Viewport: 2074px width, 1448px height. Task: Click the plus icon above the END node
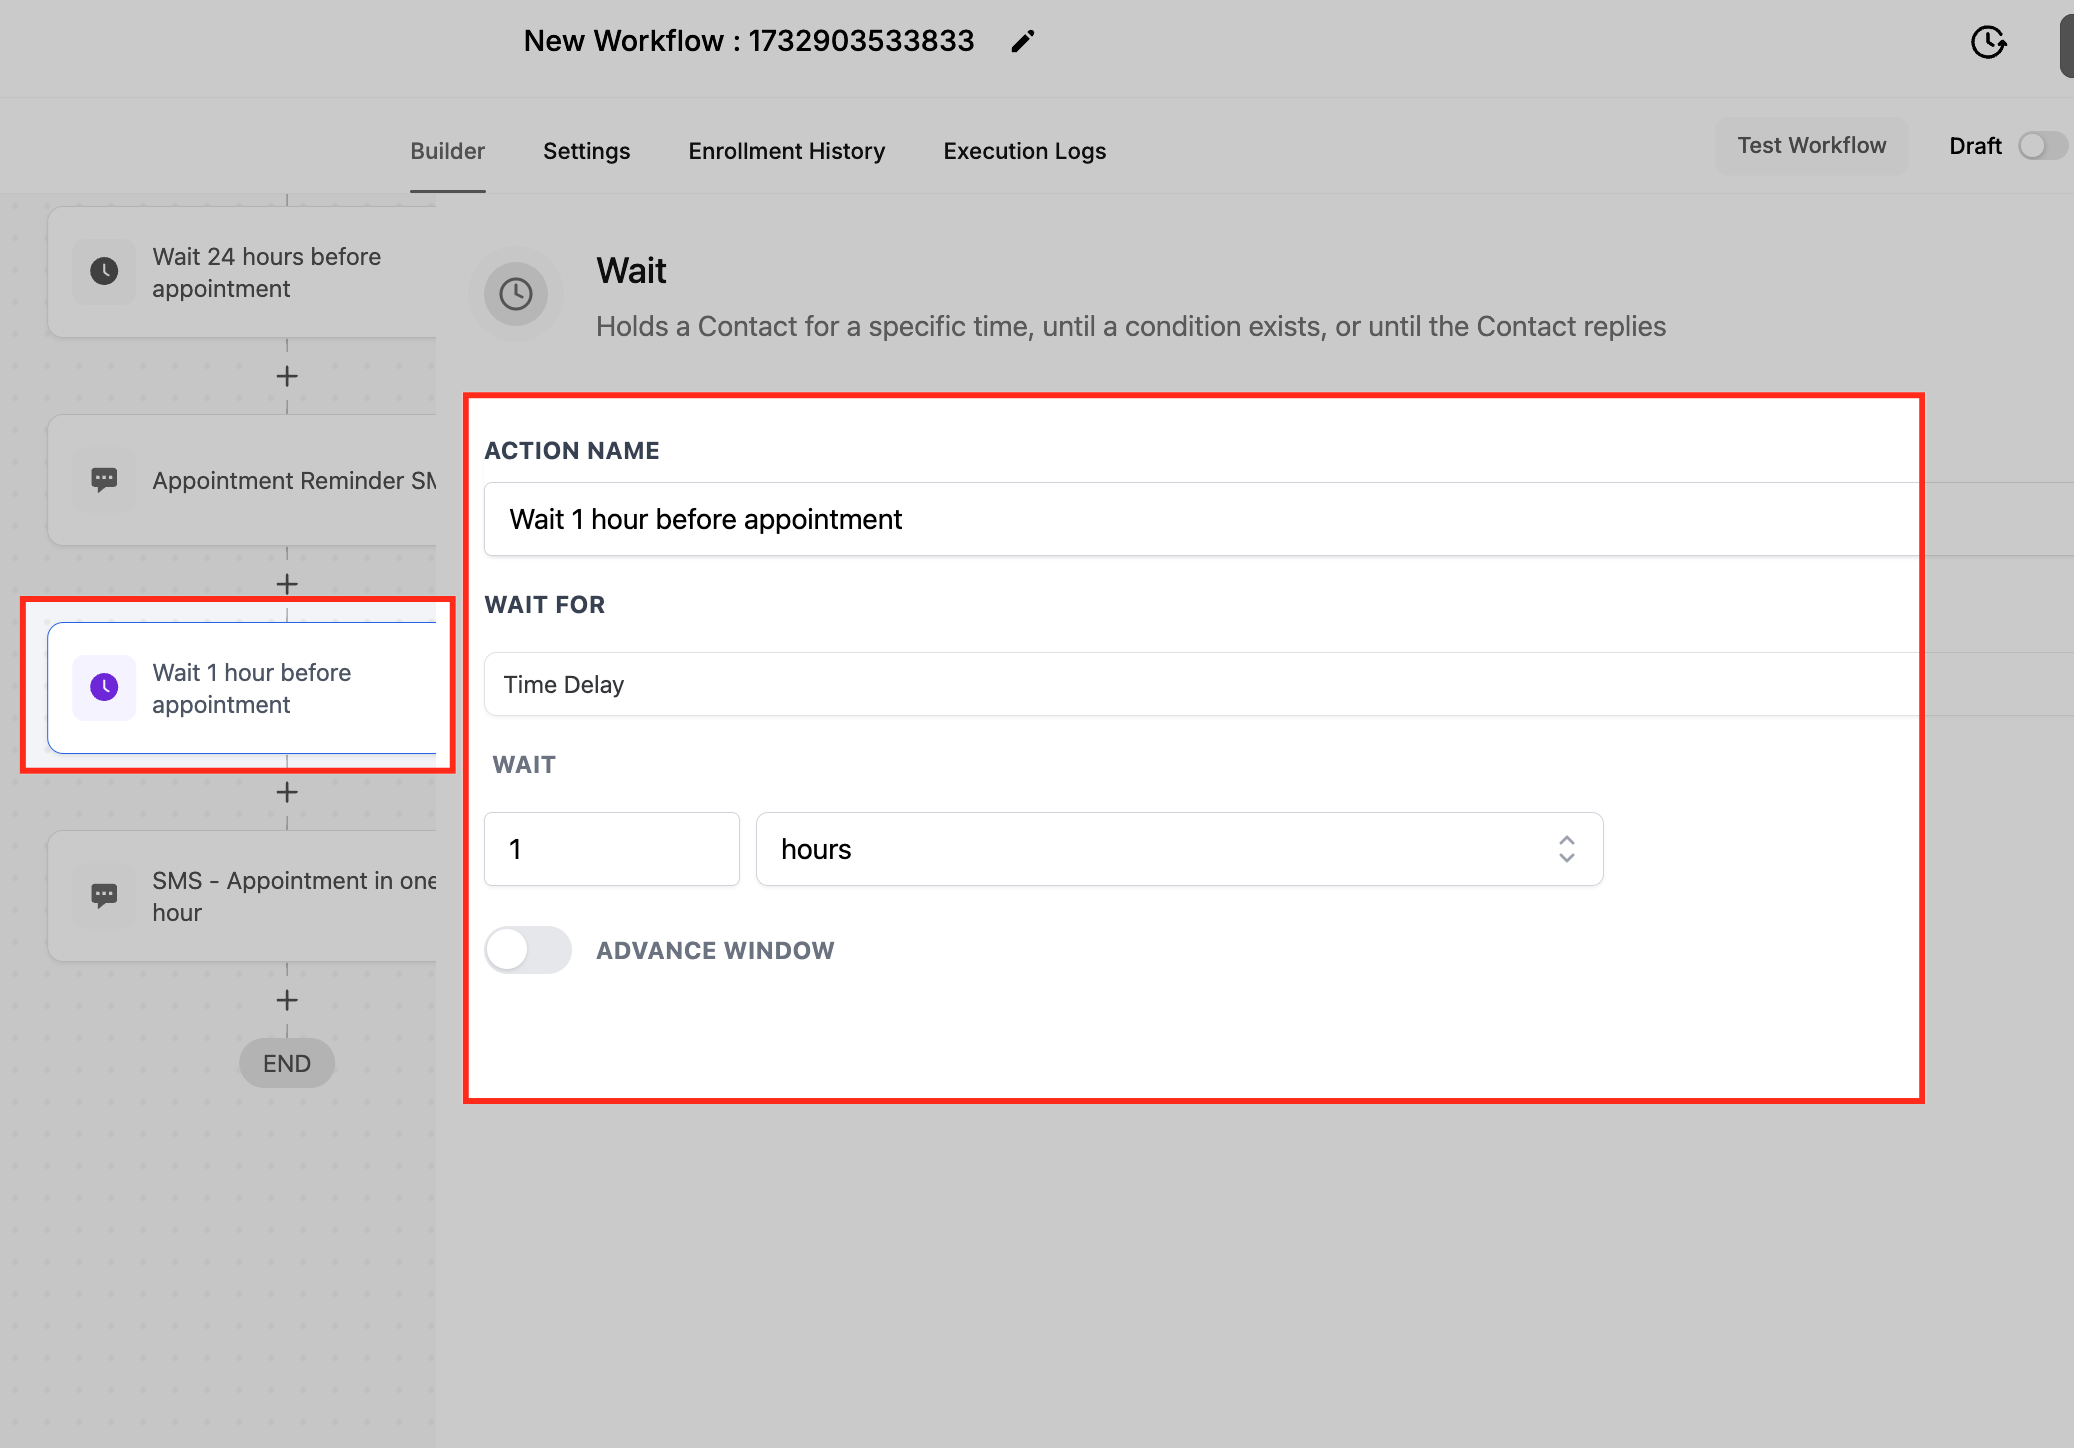[x=287, y=1000]
